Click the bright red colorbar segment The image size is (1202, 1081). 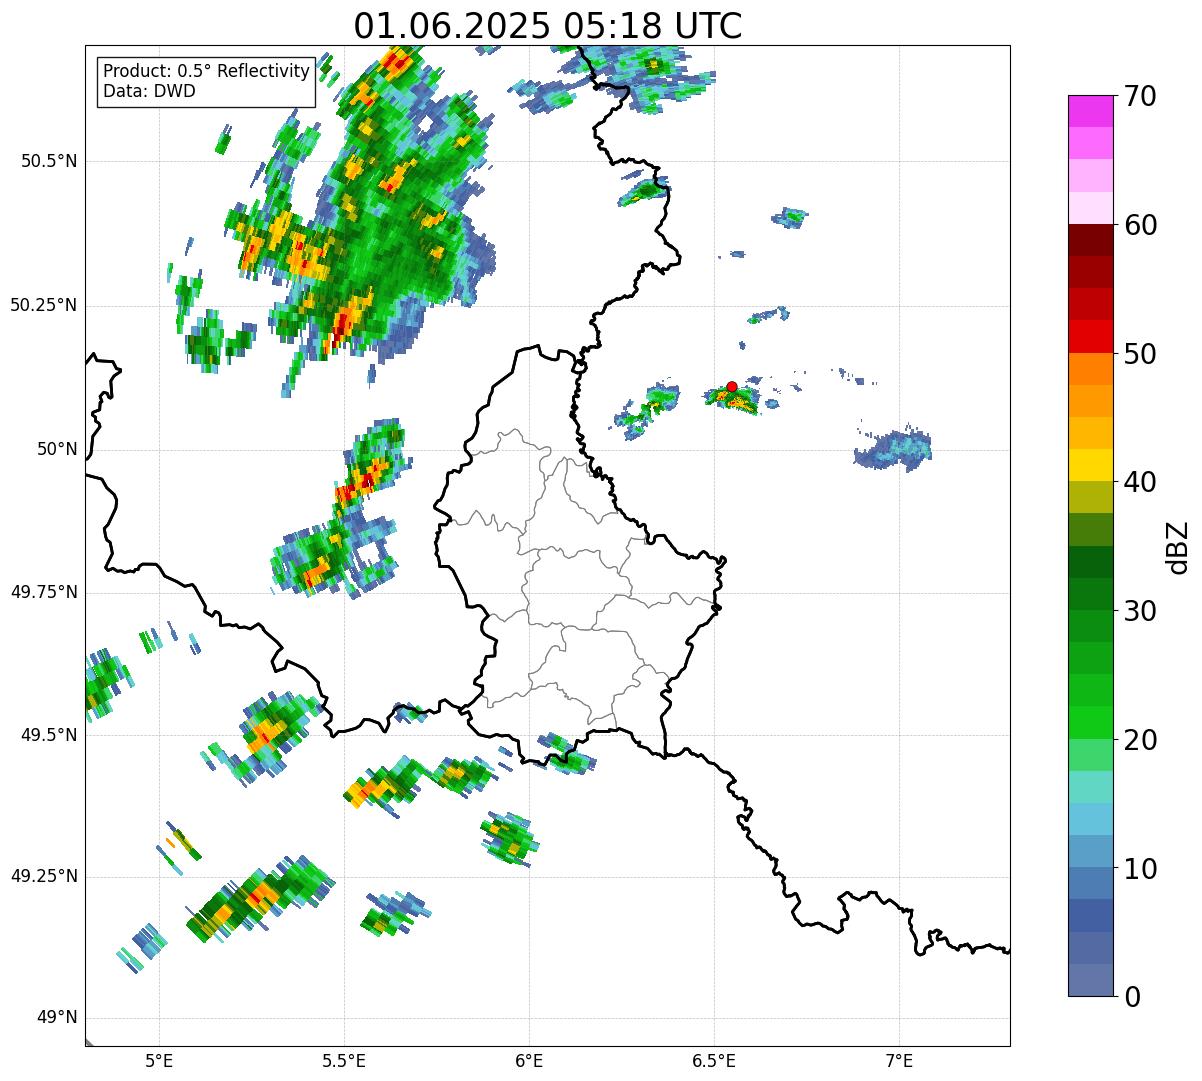coord(1090,336)
